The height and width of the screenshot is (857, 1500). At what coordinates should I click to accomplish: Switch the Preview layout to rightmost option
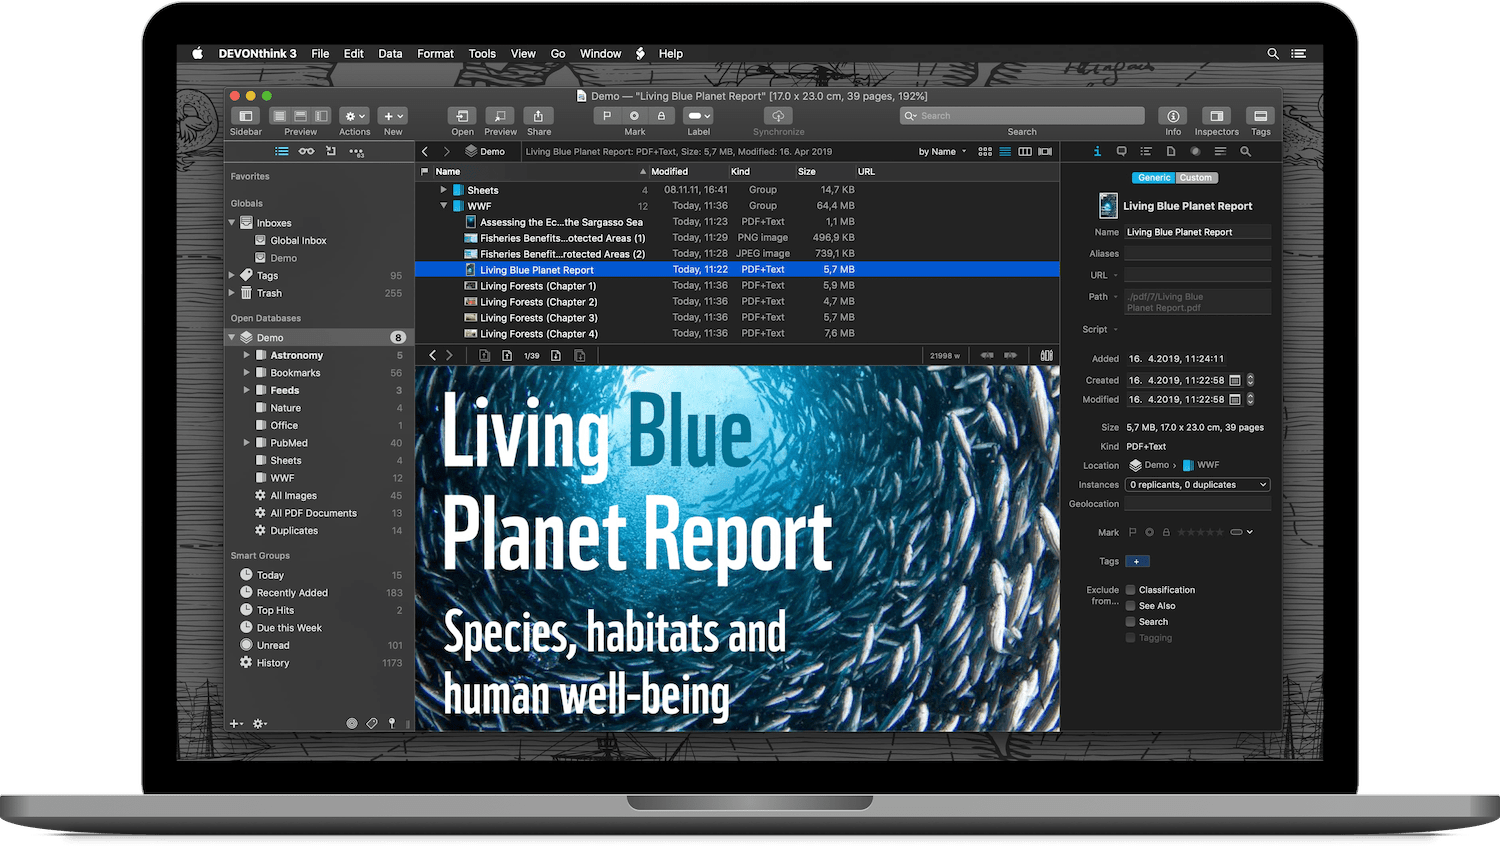[321, 116]
